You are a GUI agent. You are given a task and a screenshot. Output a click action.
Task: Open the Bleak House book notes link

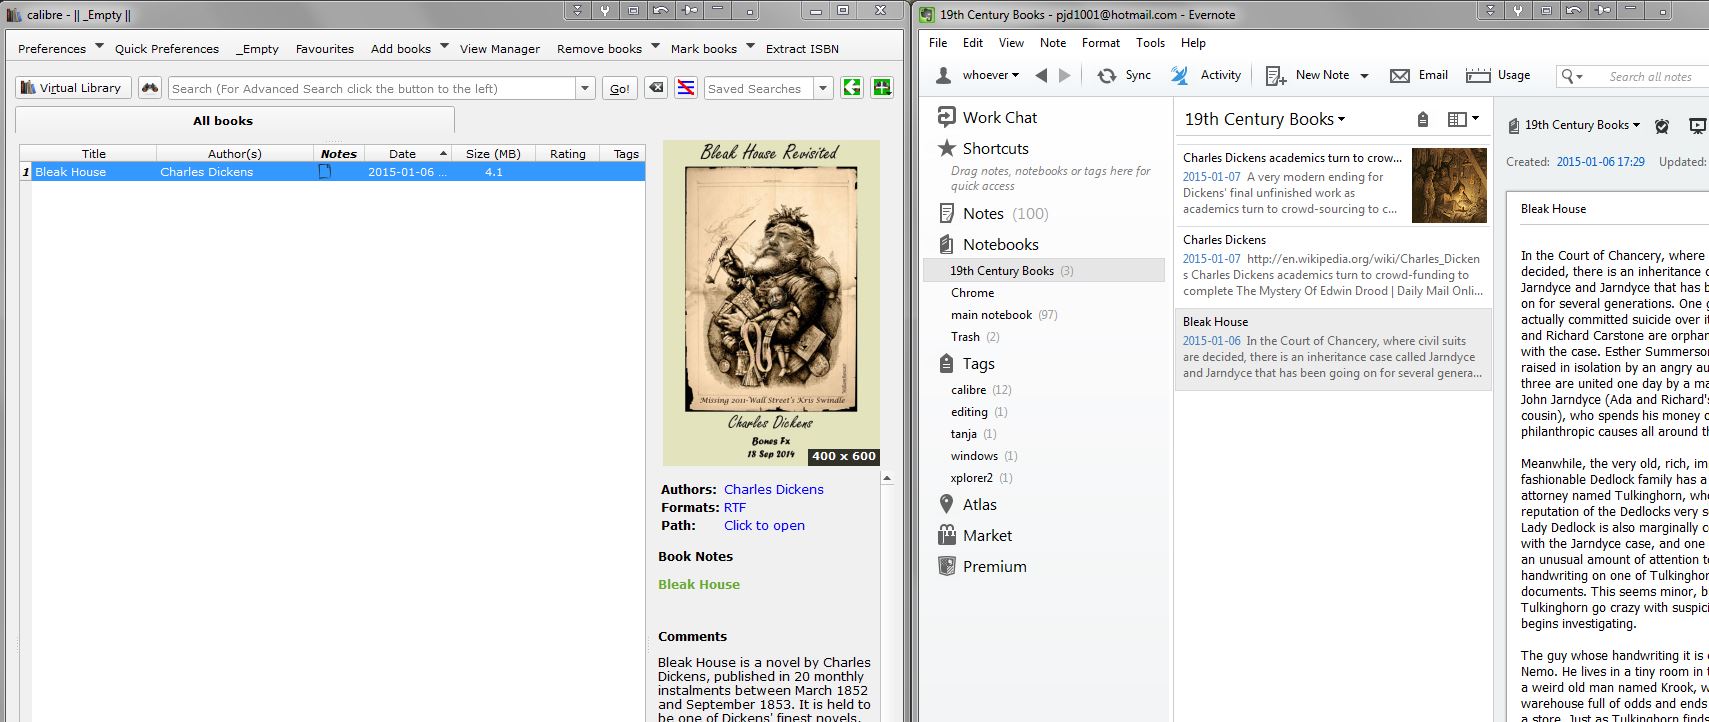(699, 585)
